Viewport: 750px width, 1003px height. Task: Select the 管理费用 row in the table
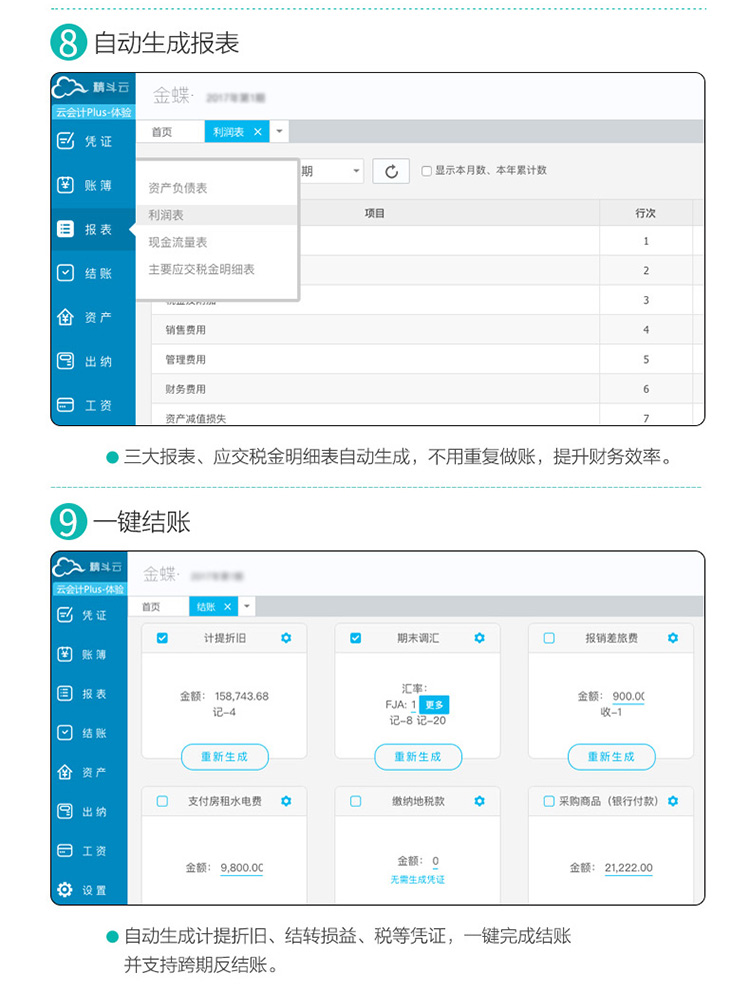coord(427,359)
